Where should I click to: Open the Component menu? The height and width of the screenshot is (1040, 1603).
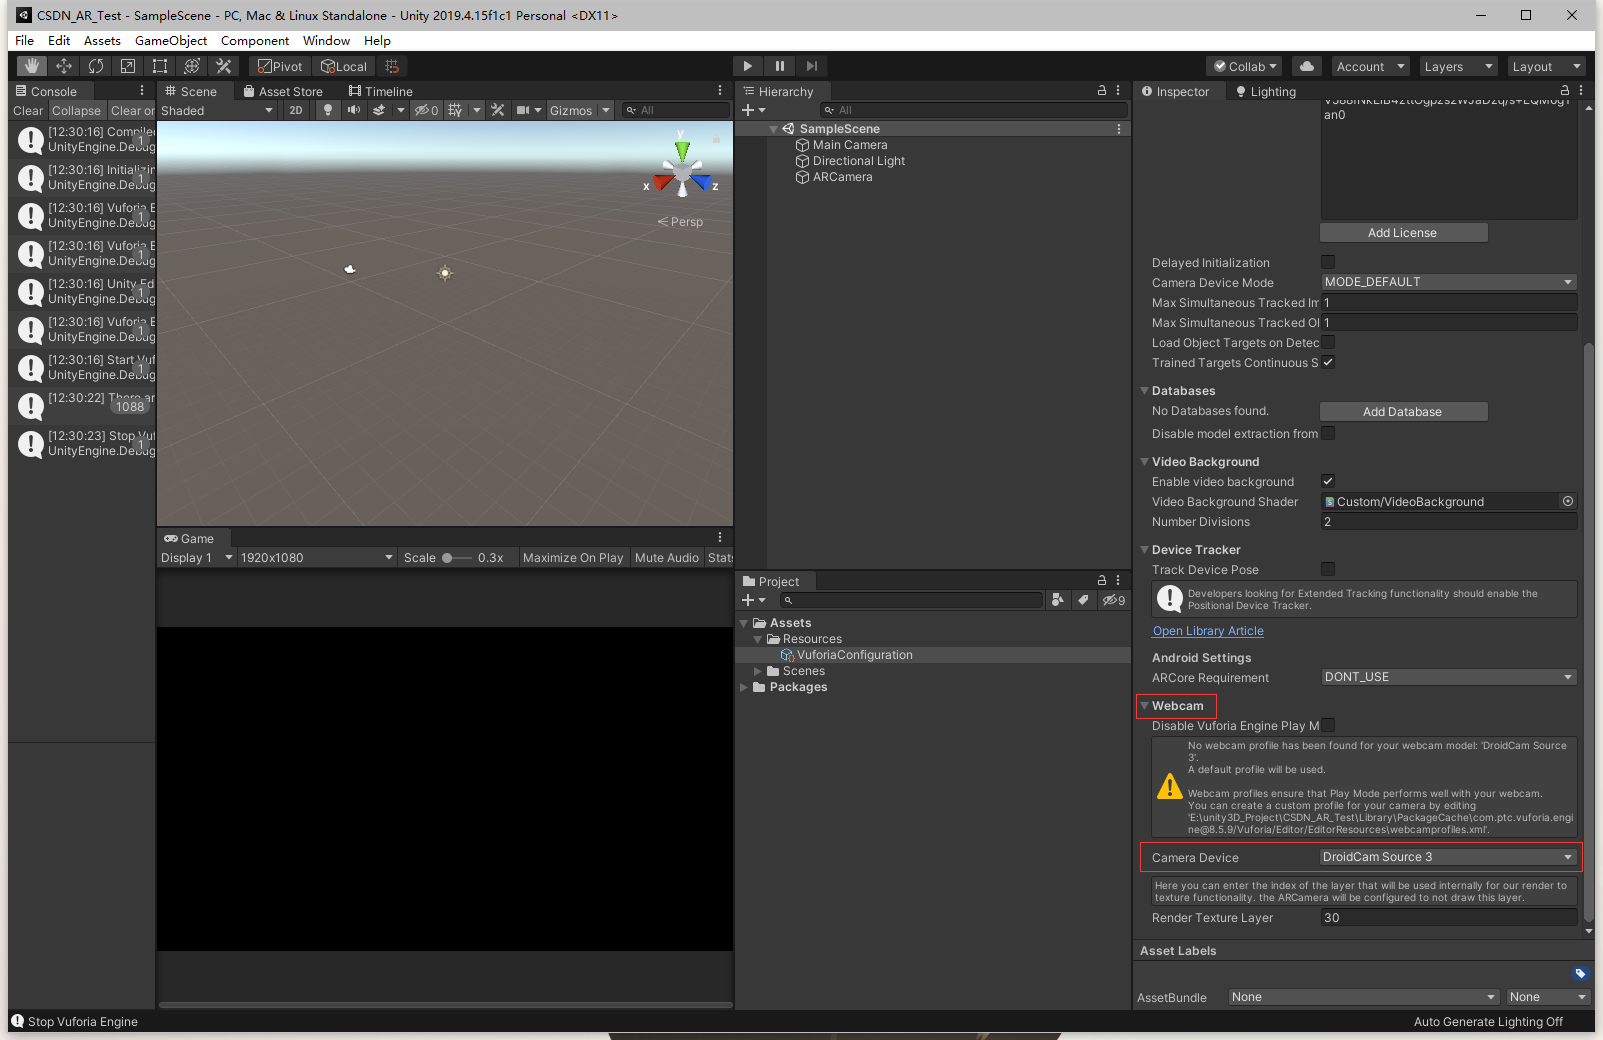point(255,40)
